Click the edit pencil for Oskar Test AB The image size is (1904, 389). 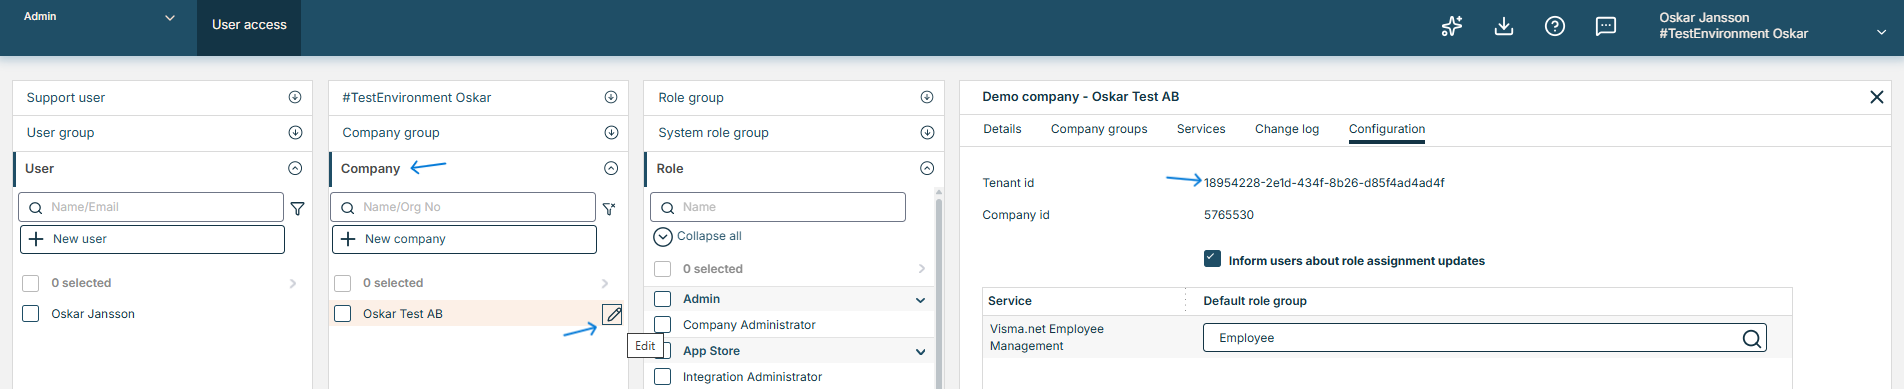pos(613,314)
